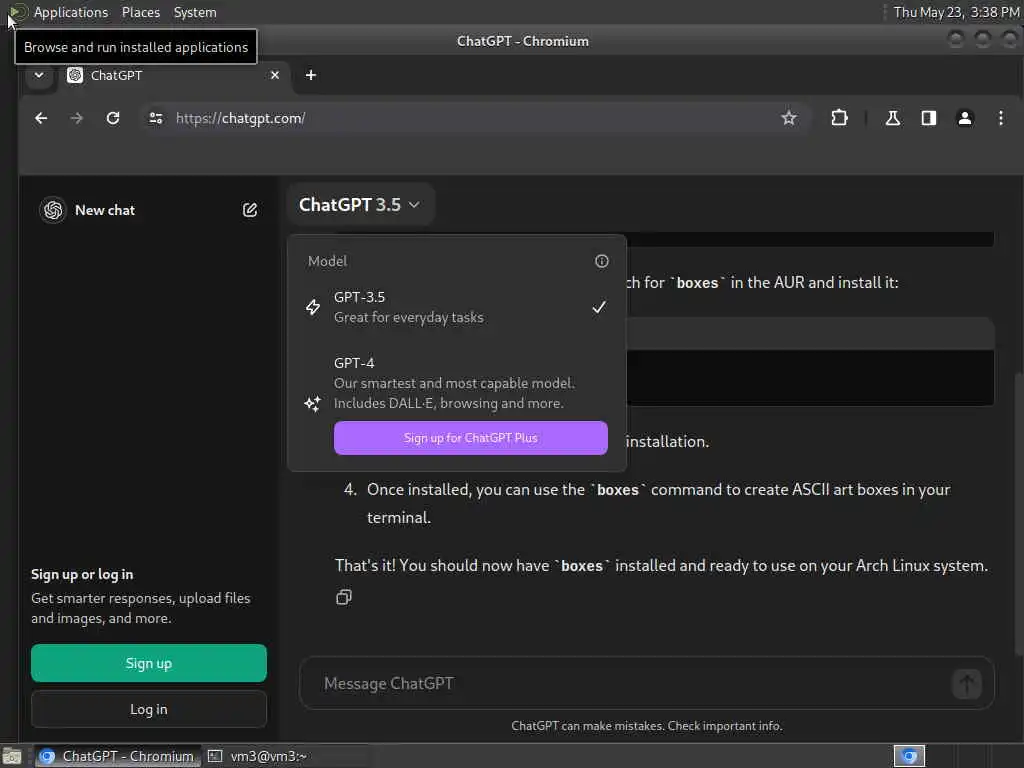Click the new chat compose icon
1024x768 pixels.
click(249, 210)
